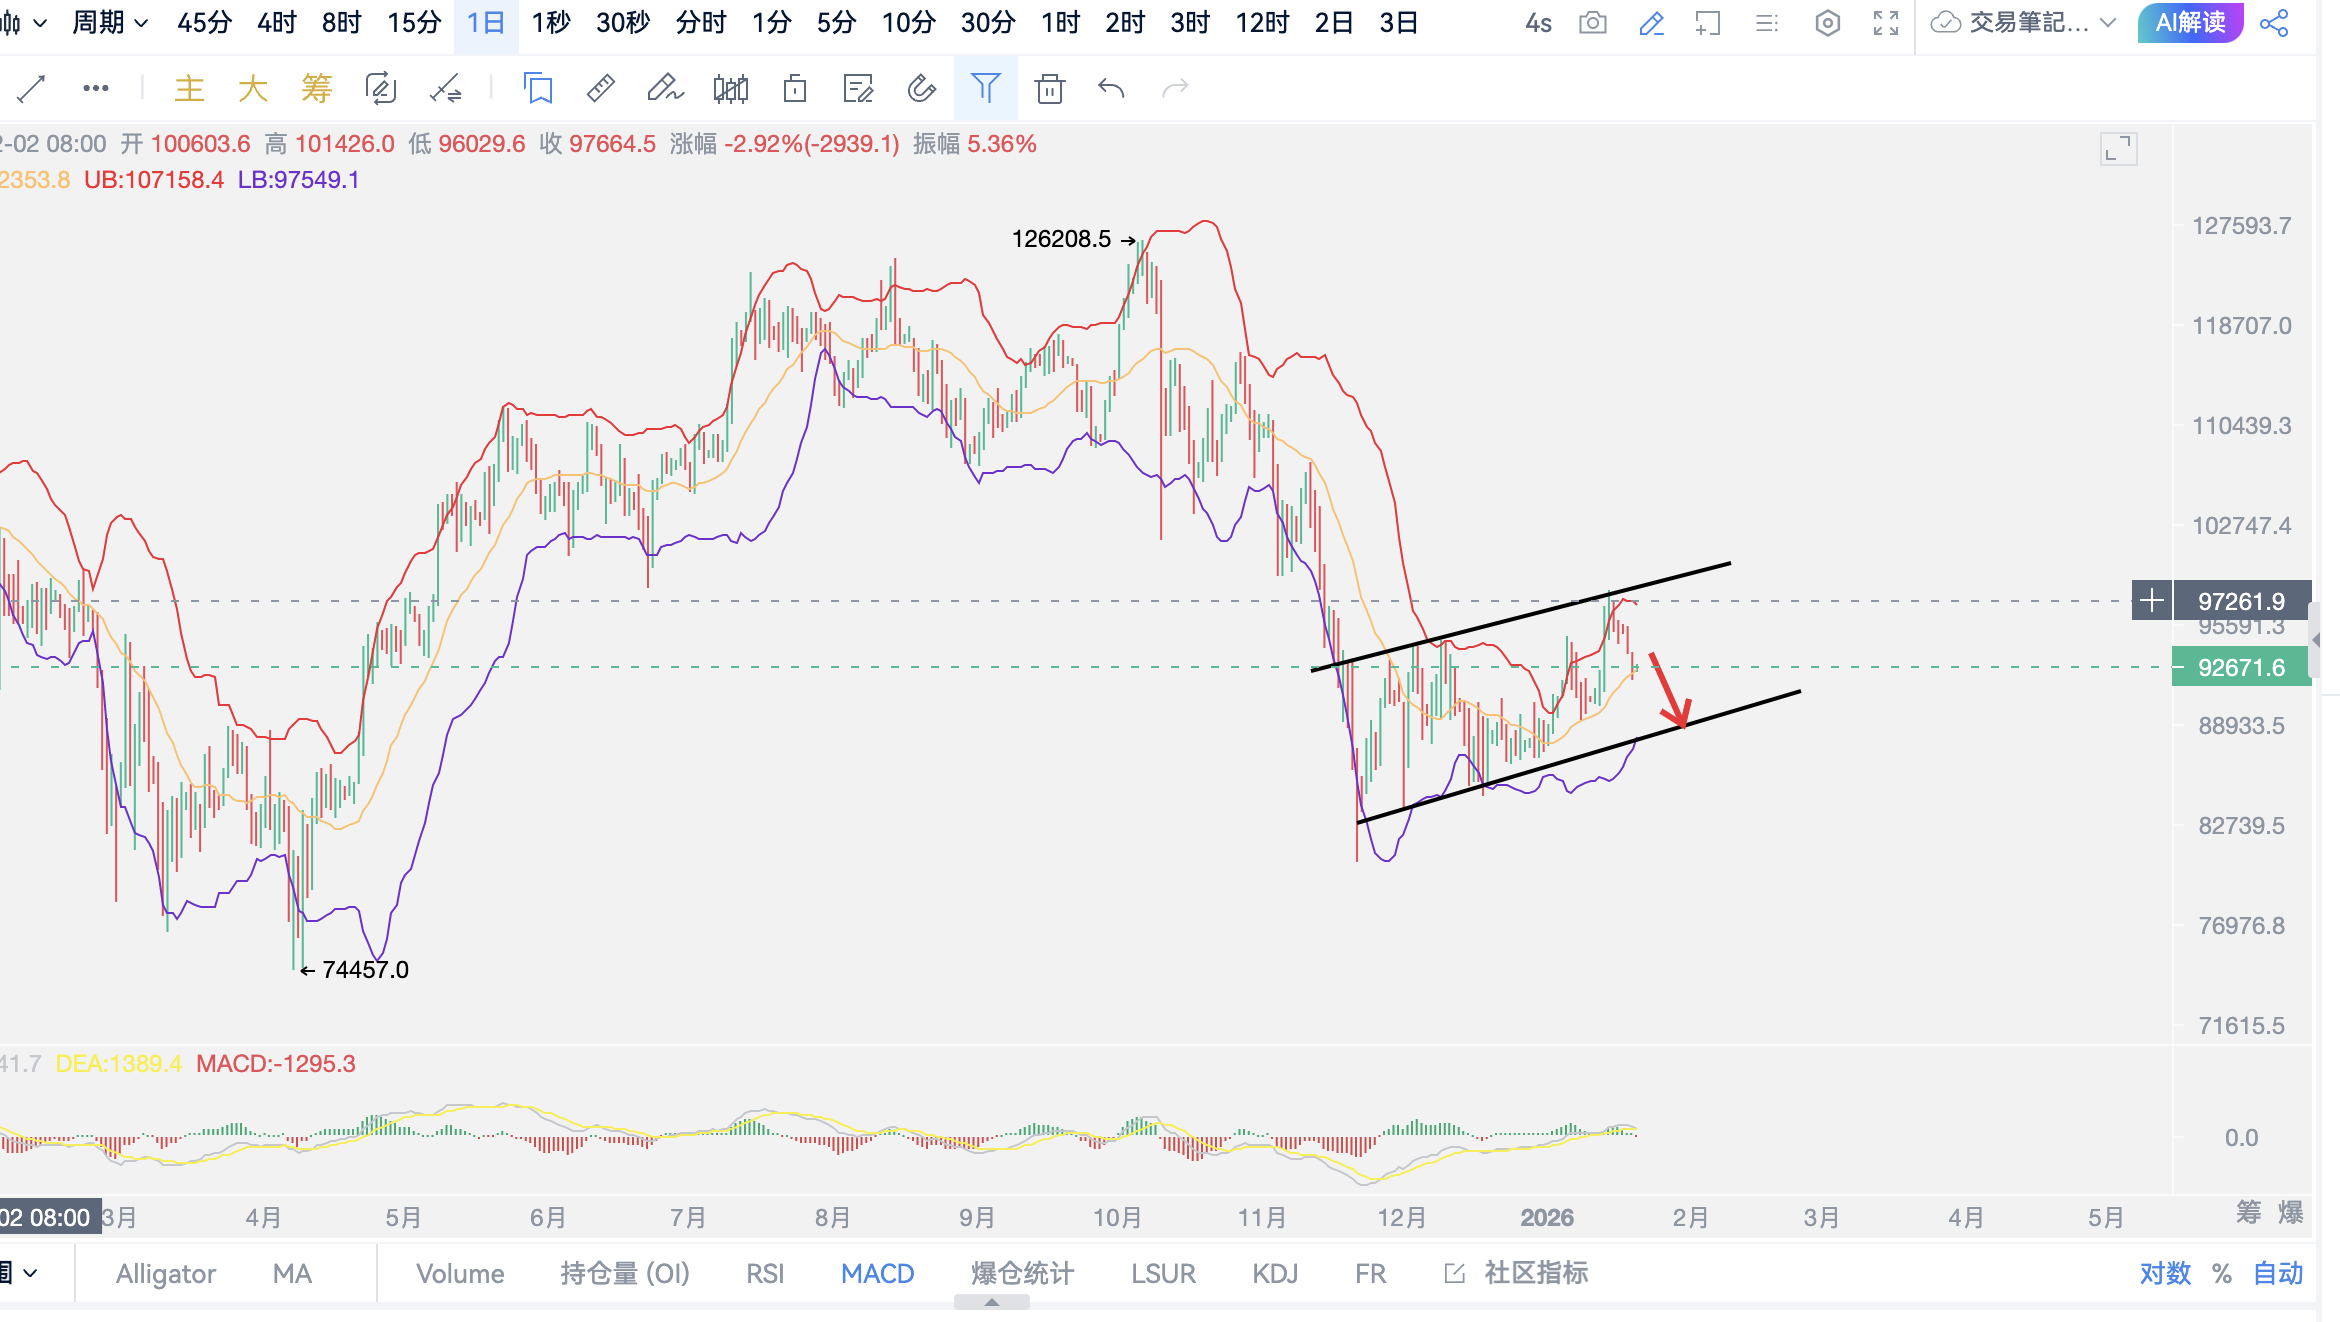
Task: Click the 92671.6 green price label
Action: [x=2240, y=667]
